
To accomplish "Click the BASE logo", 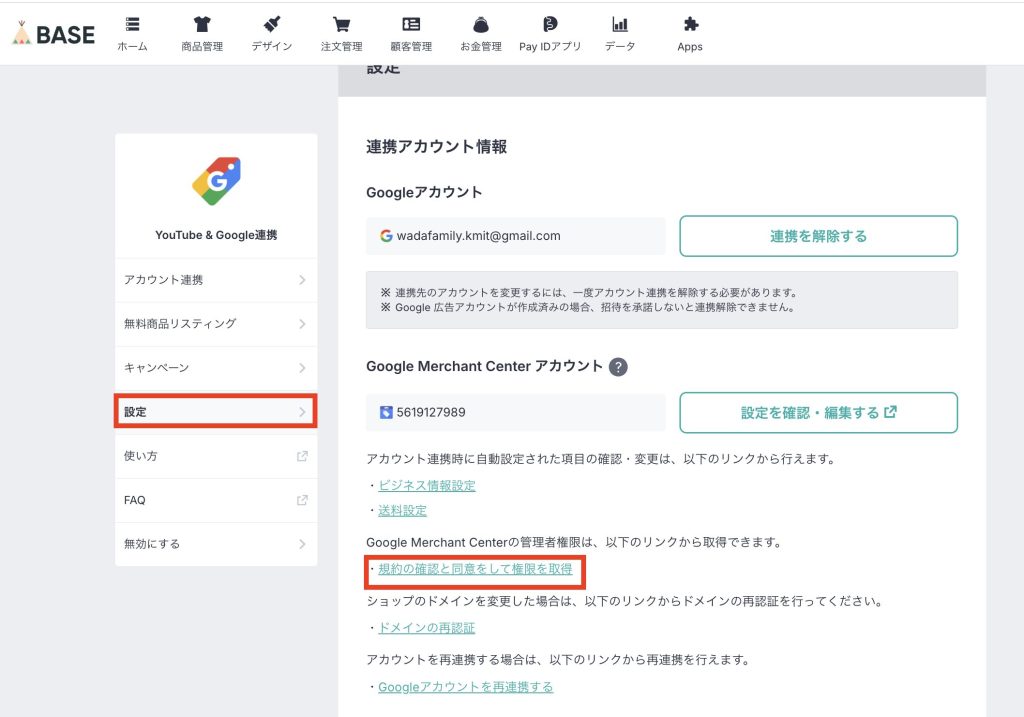I will pos(54,33).
